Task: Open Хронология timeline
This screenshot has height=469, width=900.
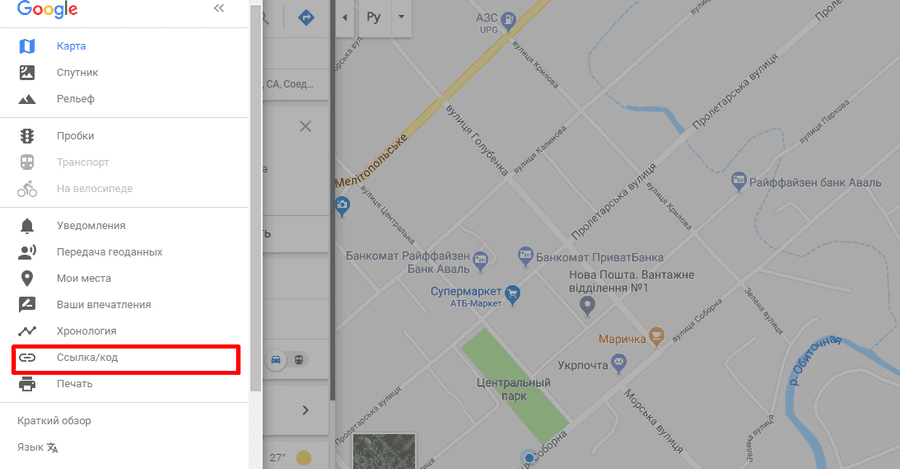Action: tap(125, 331)
